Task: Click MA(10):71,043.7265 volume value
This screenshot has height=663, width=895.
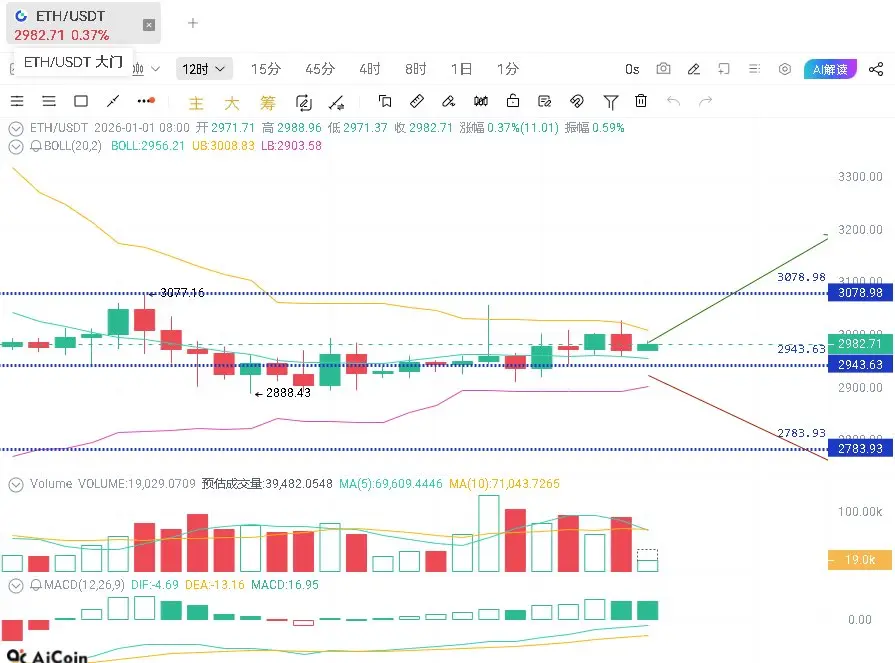Action: [x=504, y=484]
